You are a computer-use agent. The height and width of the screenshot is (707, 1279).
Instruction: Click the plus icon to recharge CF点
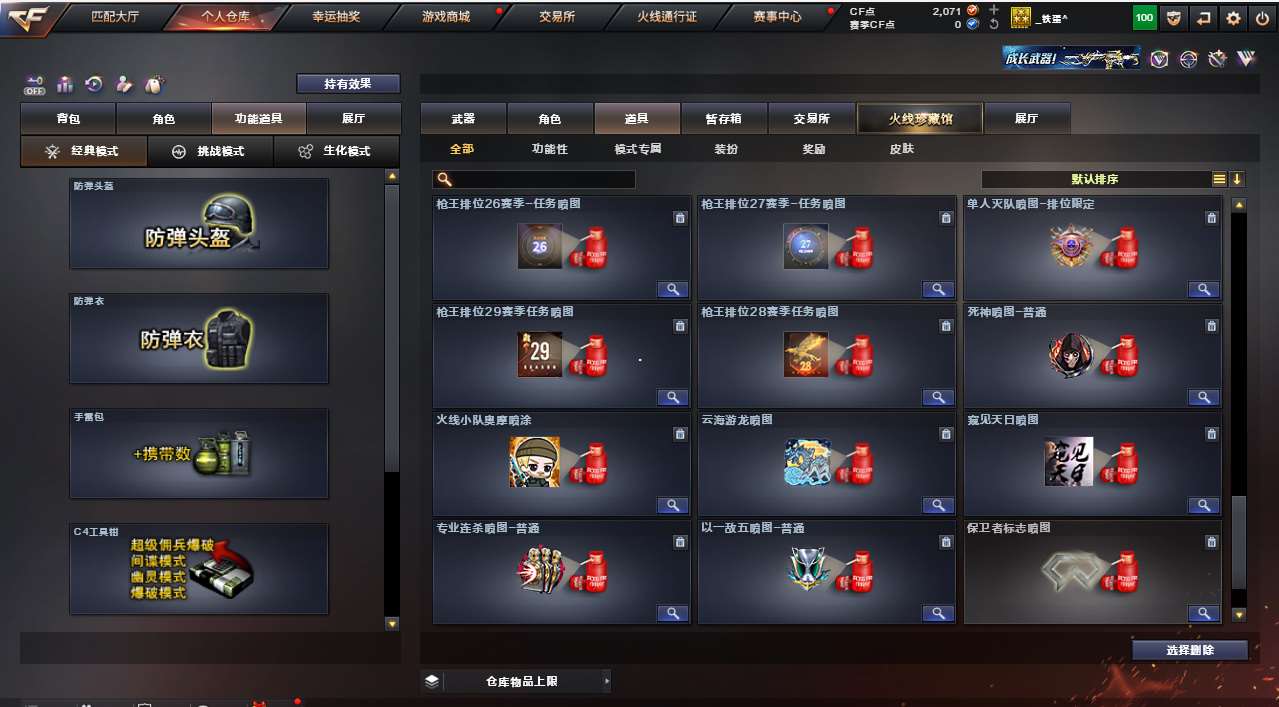[994, 10]
